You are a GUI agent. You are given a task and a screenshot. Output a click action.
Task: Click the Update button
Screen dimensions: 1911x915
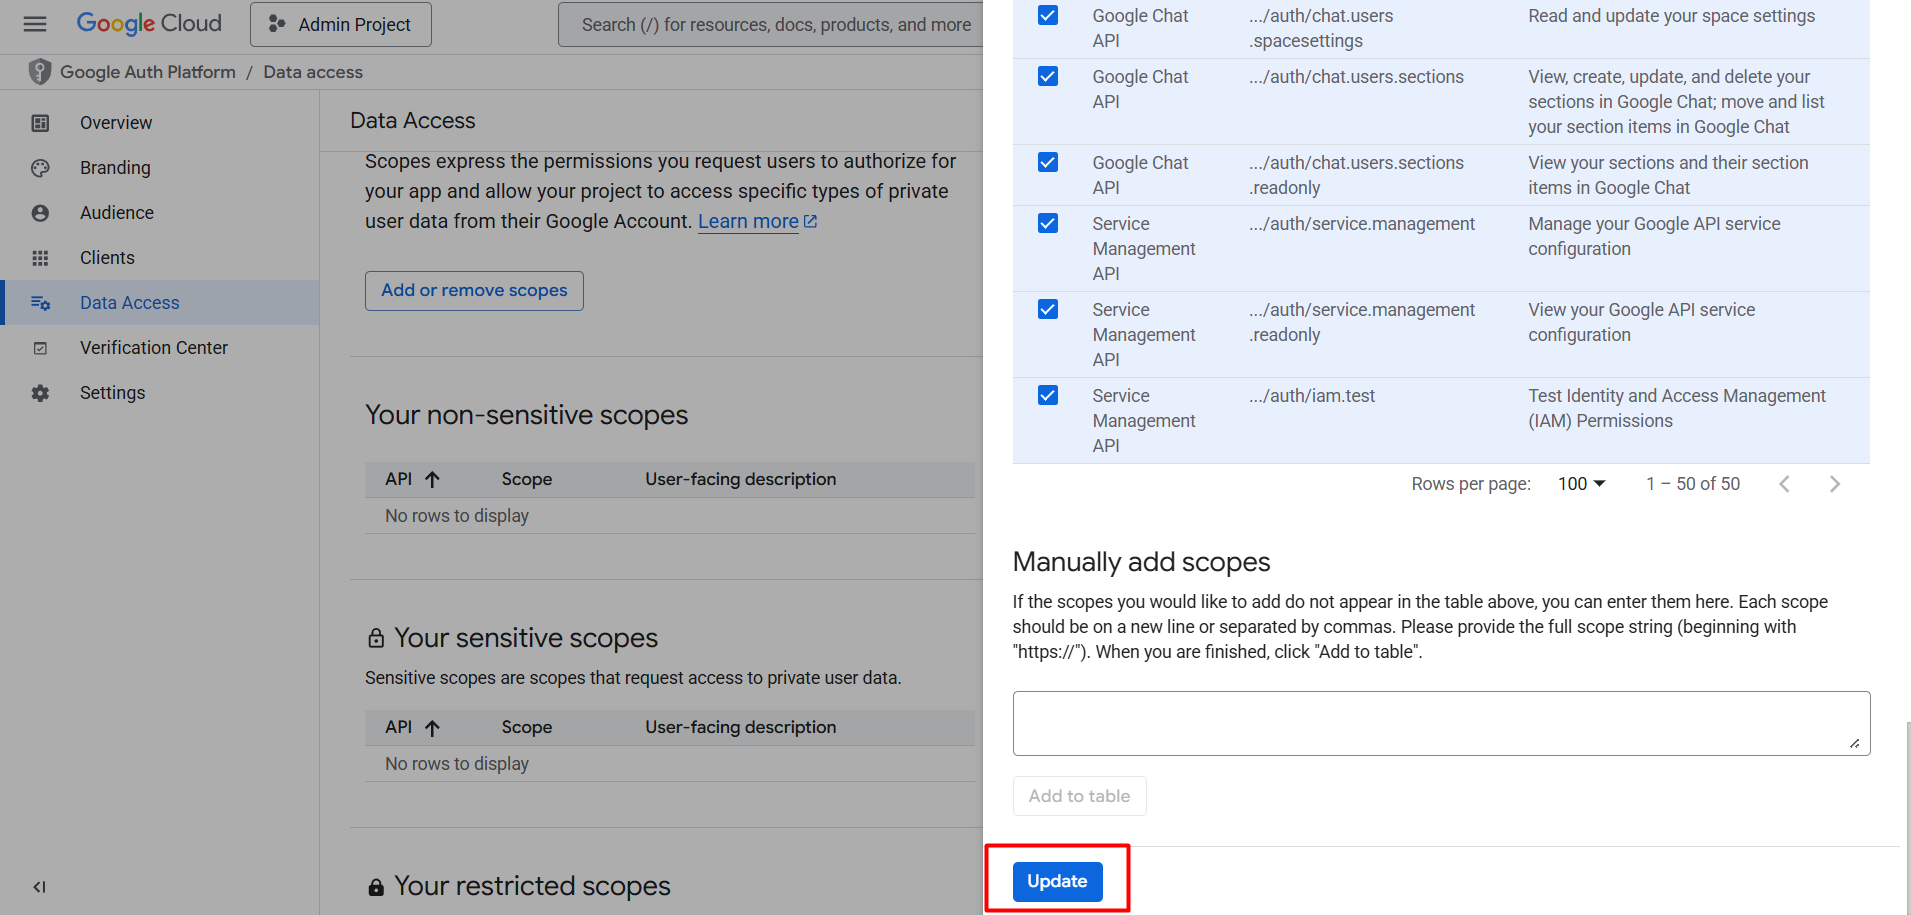1057,881
